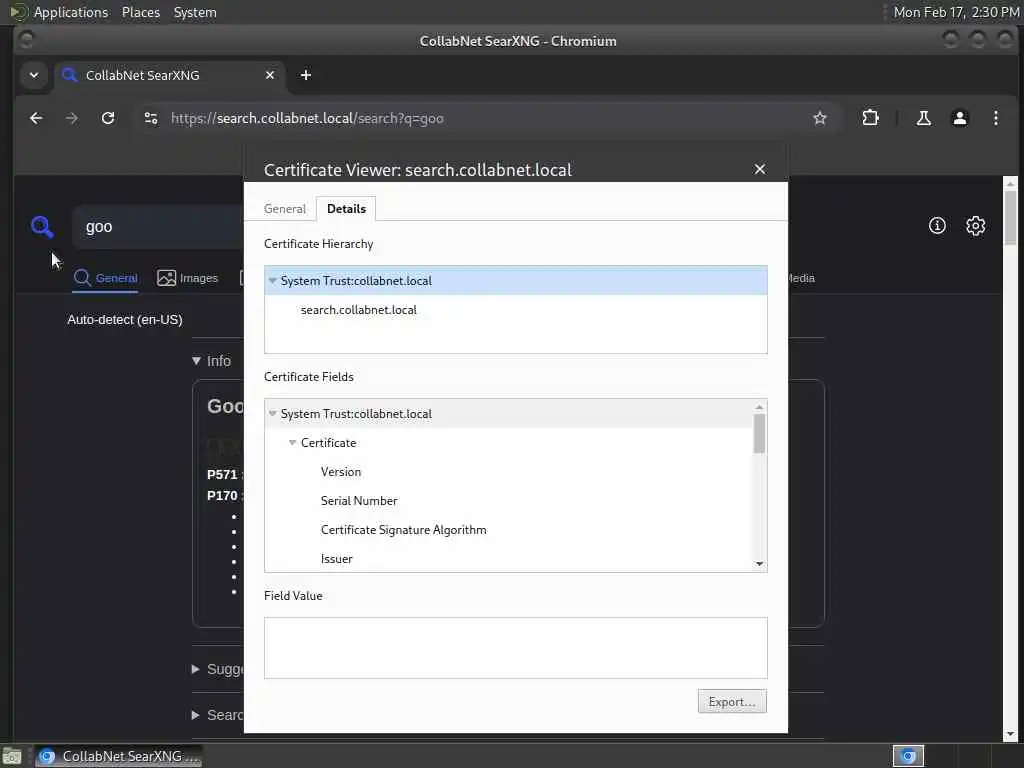Open the Extensions puzzle icon

[x=871, y=118]
